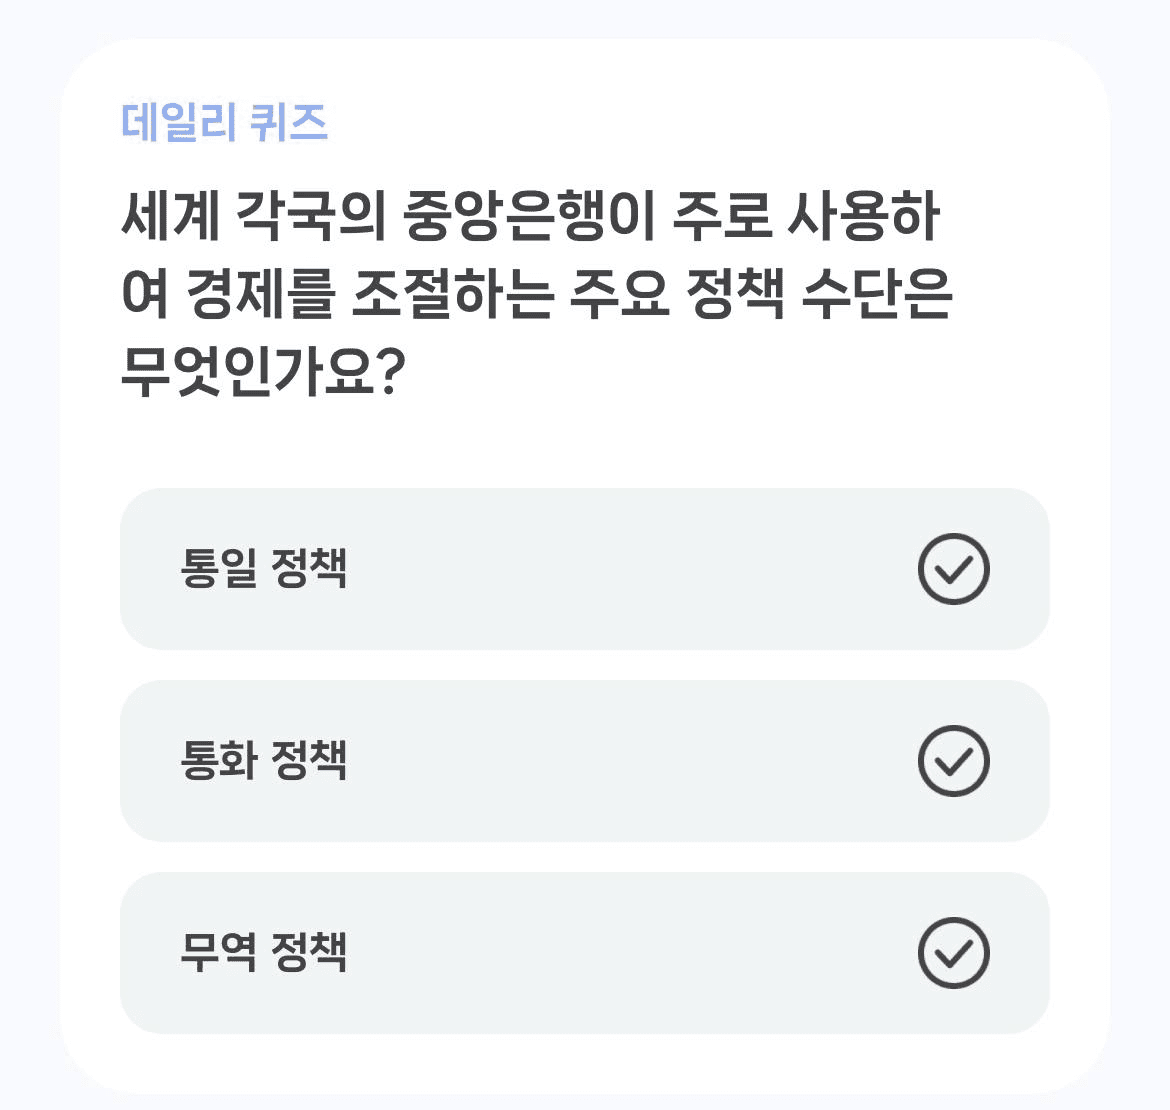This screenshot has height=1110, width=1170.
Task: Choose the unification policy 통일 정책 card
Action: [584, 569]
